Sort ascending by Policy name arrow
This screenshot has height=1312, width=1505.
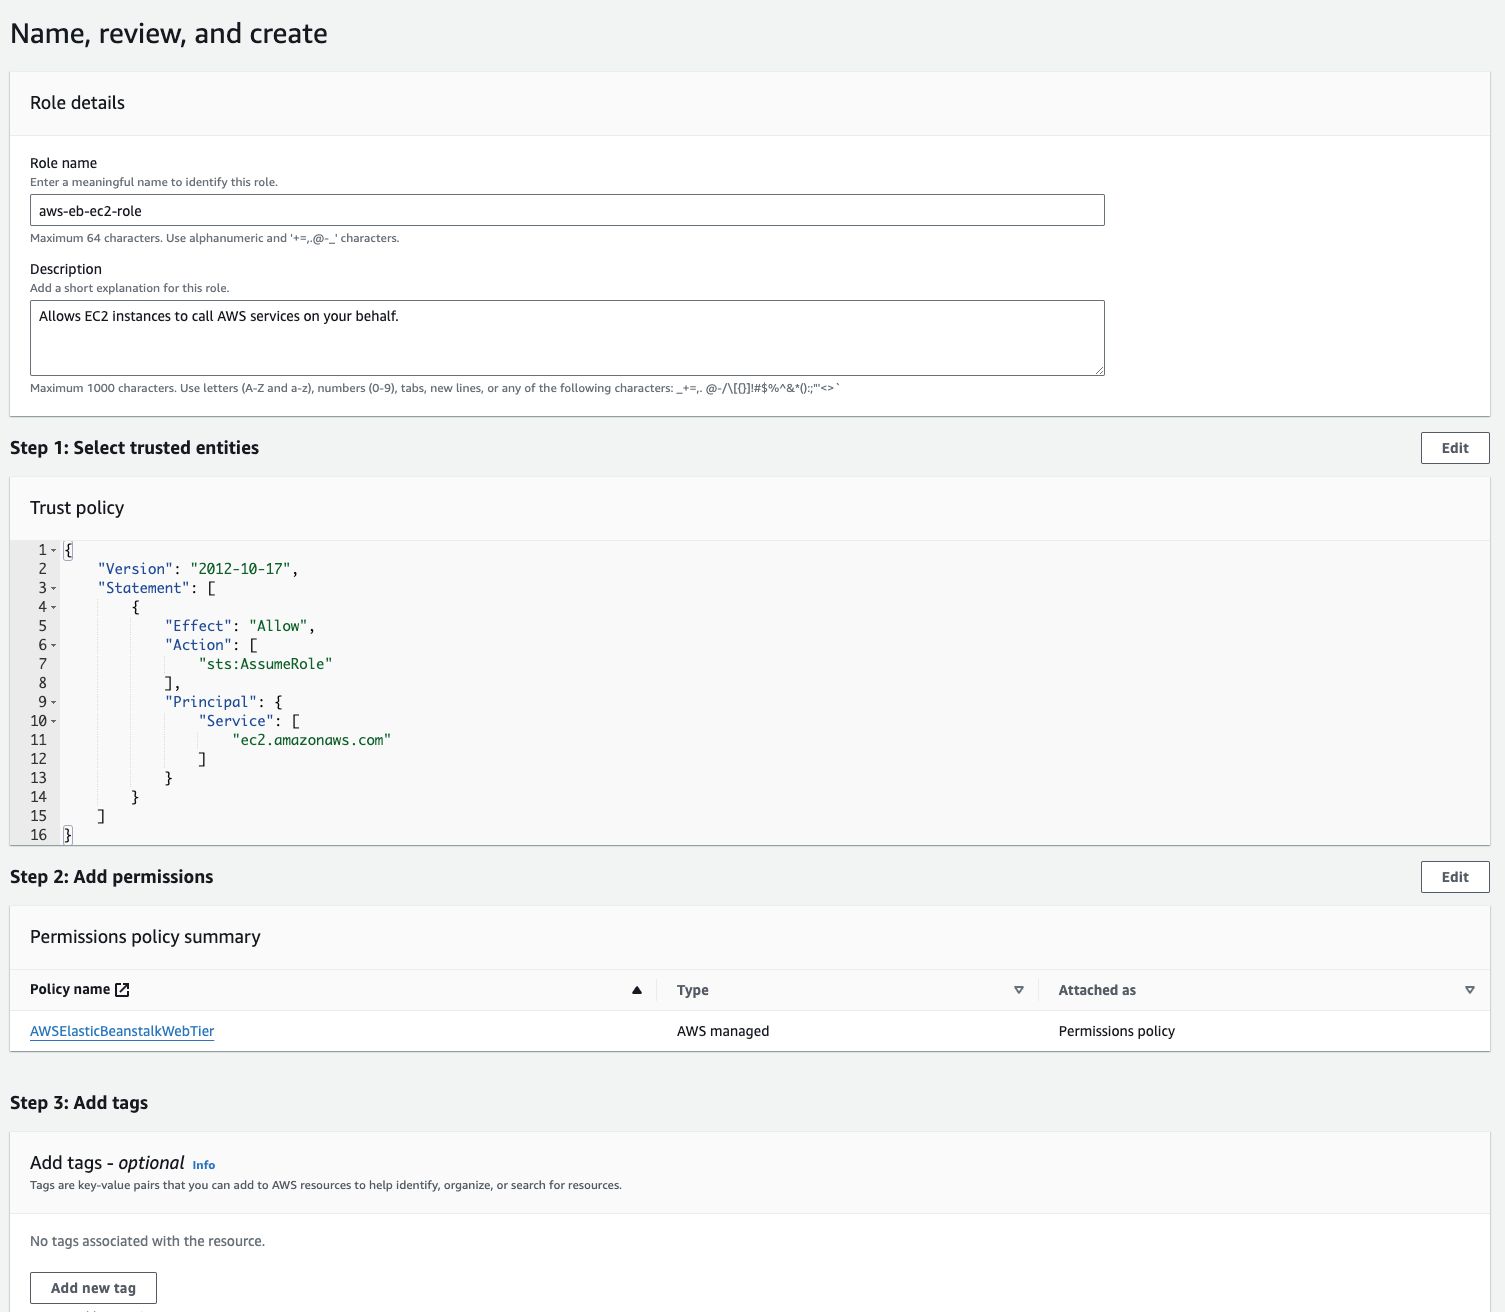[637, 990]
